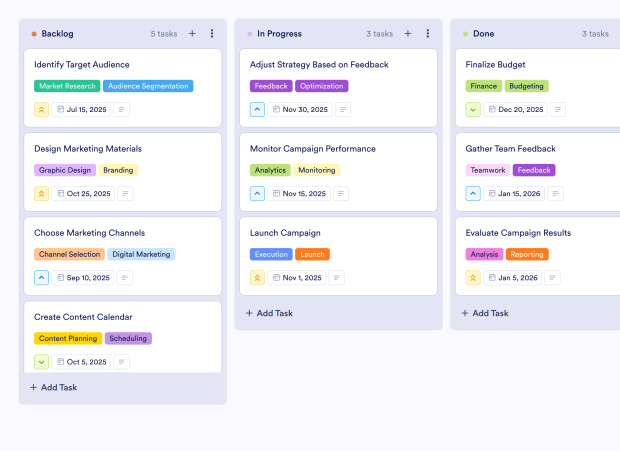This screenshot has height=451, width=620.
Task: Click priority icon on Evaluate Campaign Results
Action: (474, 278)
